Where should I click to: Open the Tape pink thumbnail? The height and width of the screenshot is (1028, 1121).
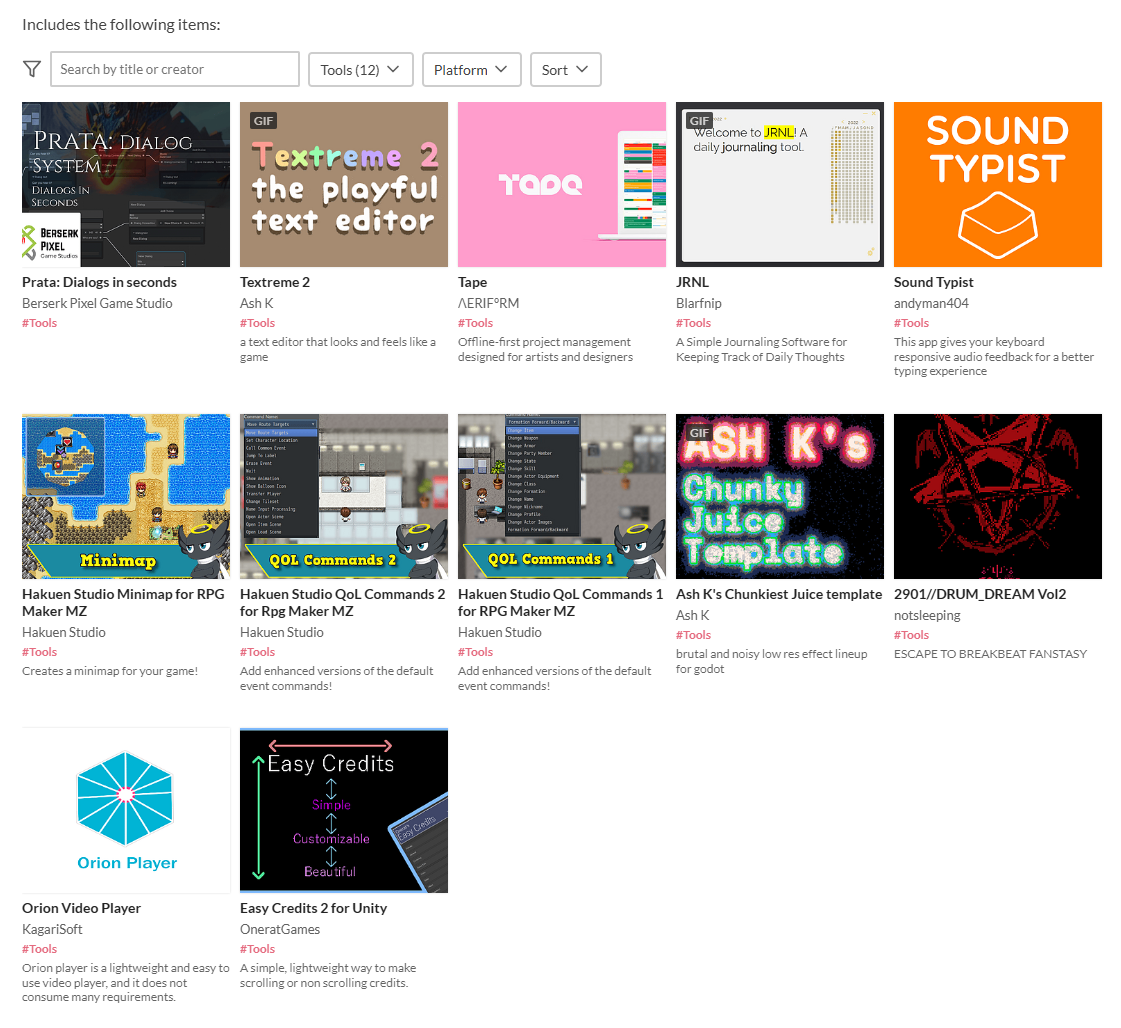click(x=561, y=184)
